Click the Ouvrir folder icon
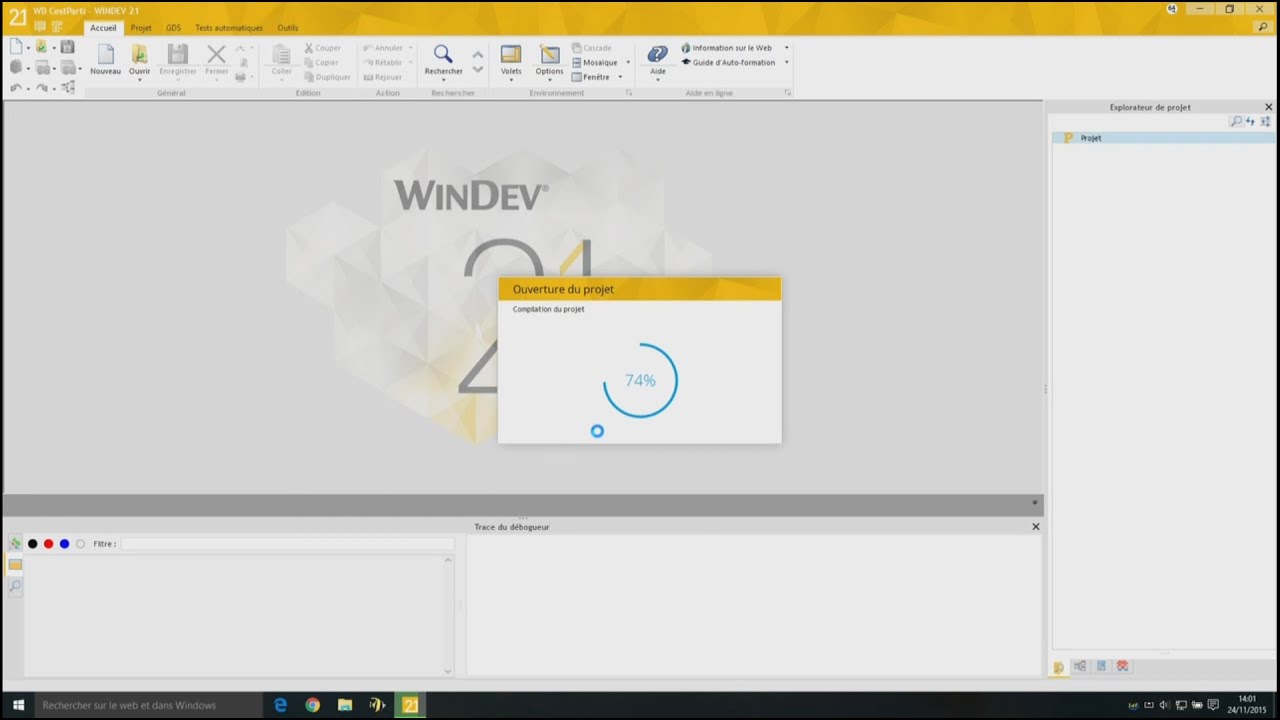This screenshot has height=720, width=1280. pos(139,54)
